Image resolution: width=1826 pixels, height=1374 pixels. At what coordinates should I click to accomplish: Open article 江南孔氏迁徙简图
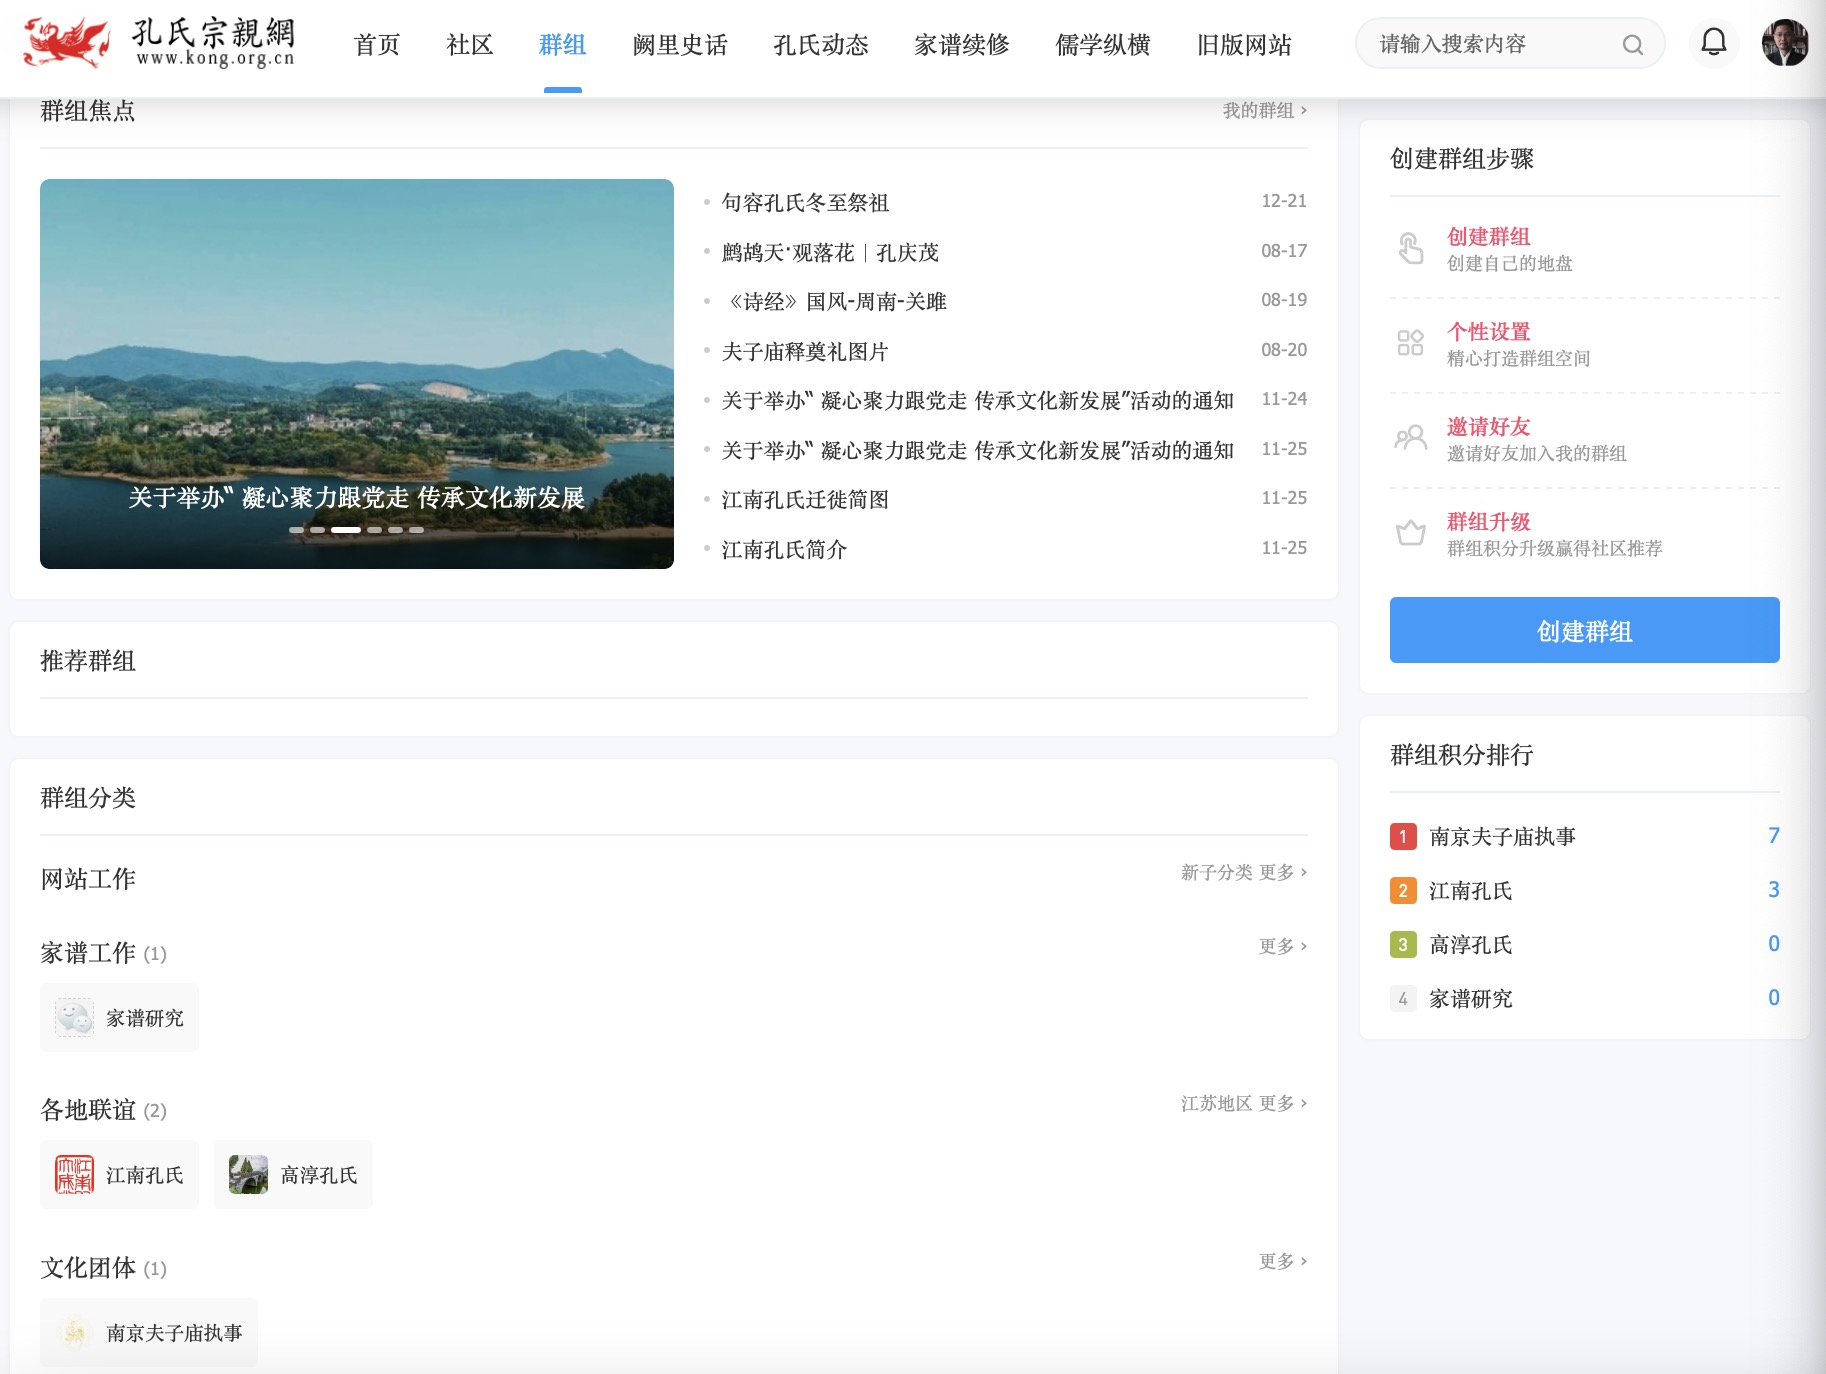click(x=805, y=499)
